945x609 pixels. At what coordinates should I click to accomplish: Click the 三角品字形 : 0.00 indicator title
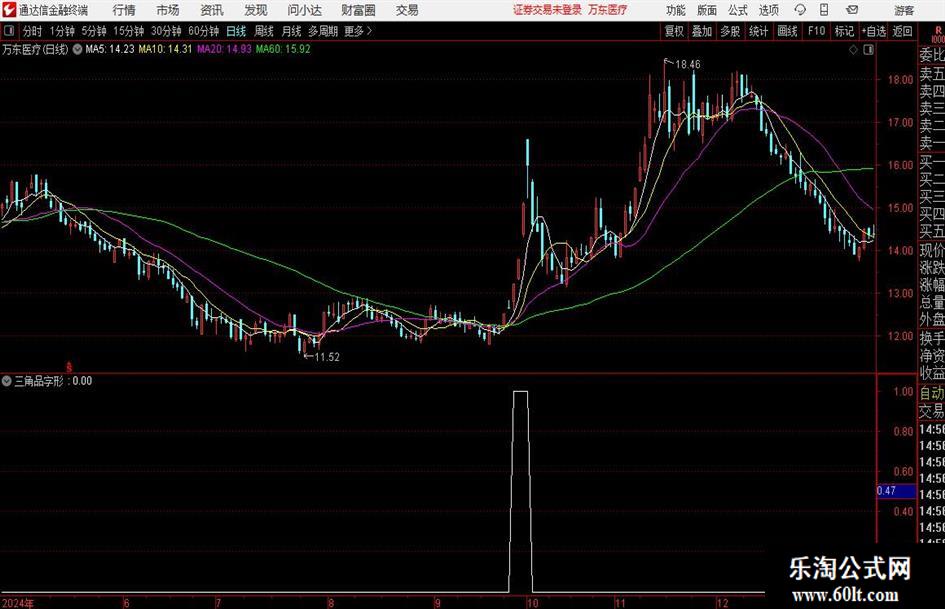(53, 381)
